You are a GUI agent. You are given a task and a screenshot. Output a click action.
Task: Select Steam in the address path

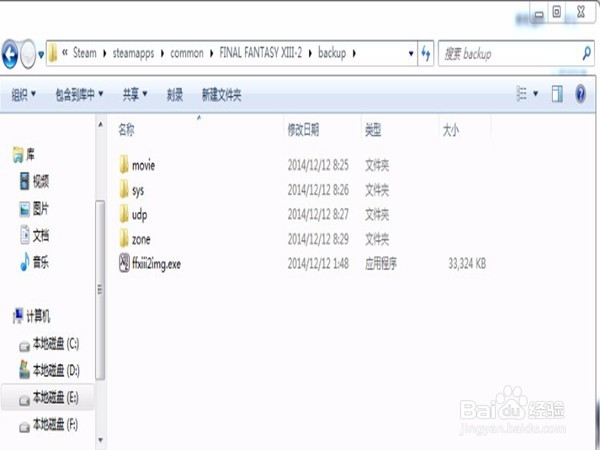pyautogui.click(x=85, y=53)
